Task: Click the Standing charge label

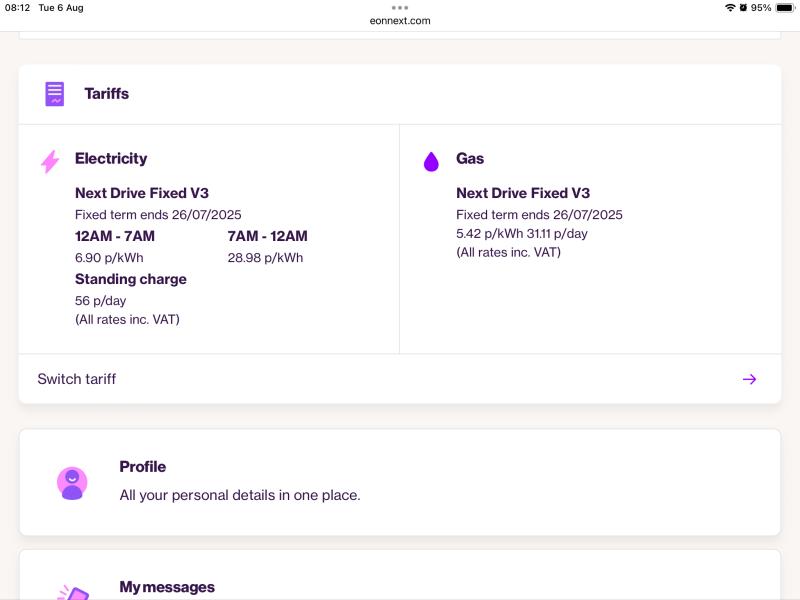Action: point(131,279)
